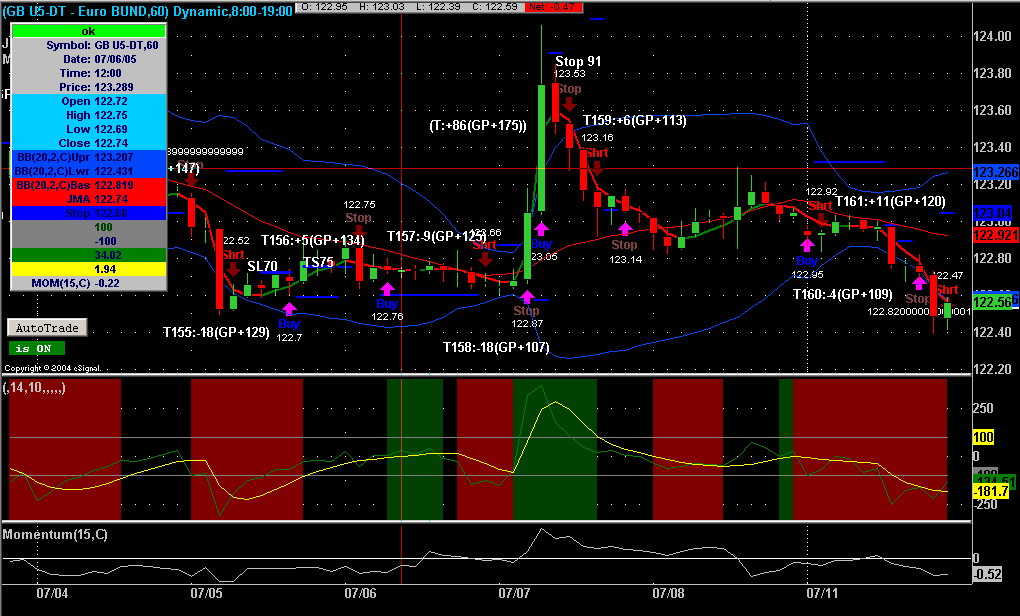The image size is (1020, 616).
Task: Click the dark red Stop arrow below 123.53
Action: pyautogui.click(x=569, y=104)
